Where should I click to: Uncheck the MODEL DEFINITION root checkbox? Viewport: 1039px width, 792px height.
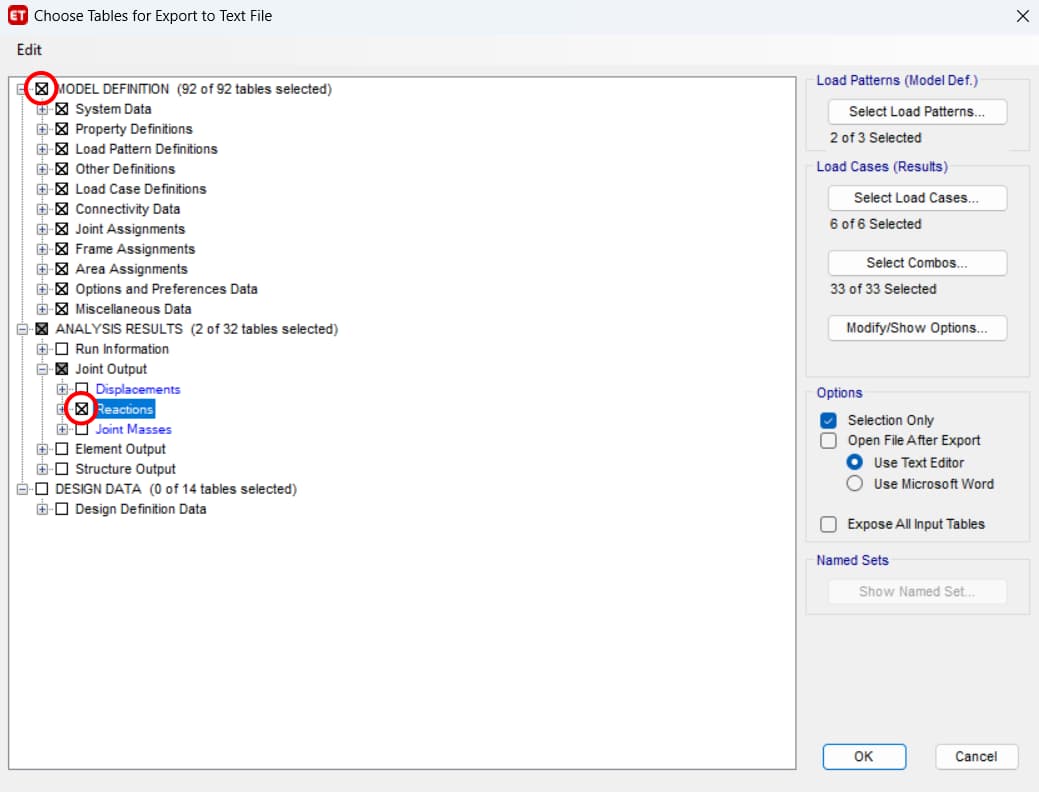coord(41,89)
